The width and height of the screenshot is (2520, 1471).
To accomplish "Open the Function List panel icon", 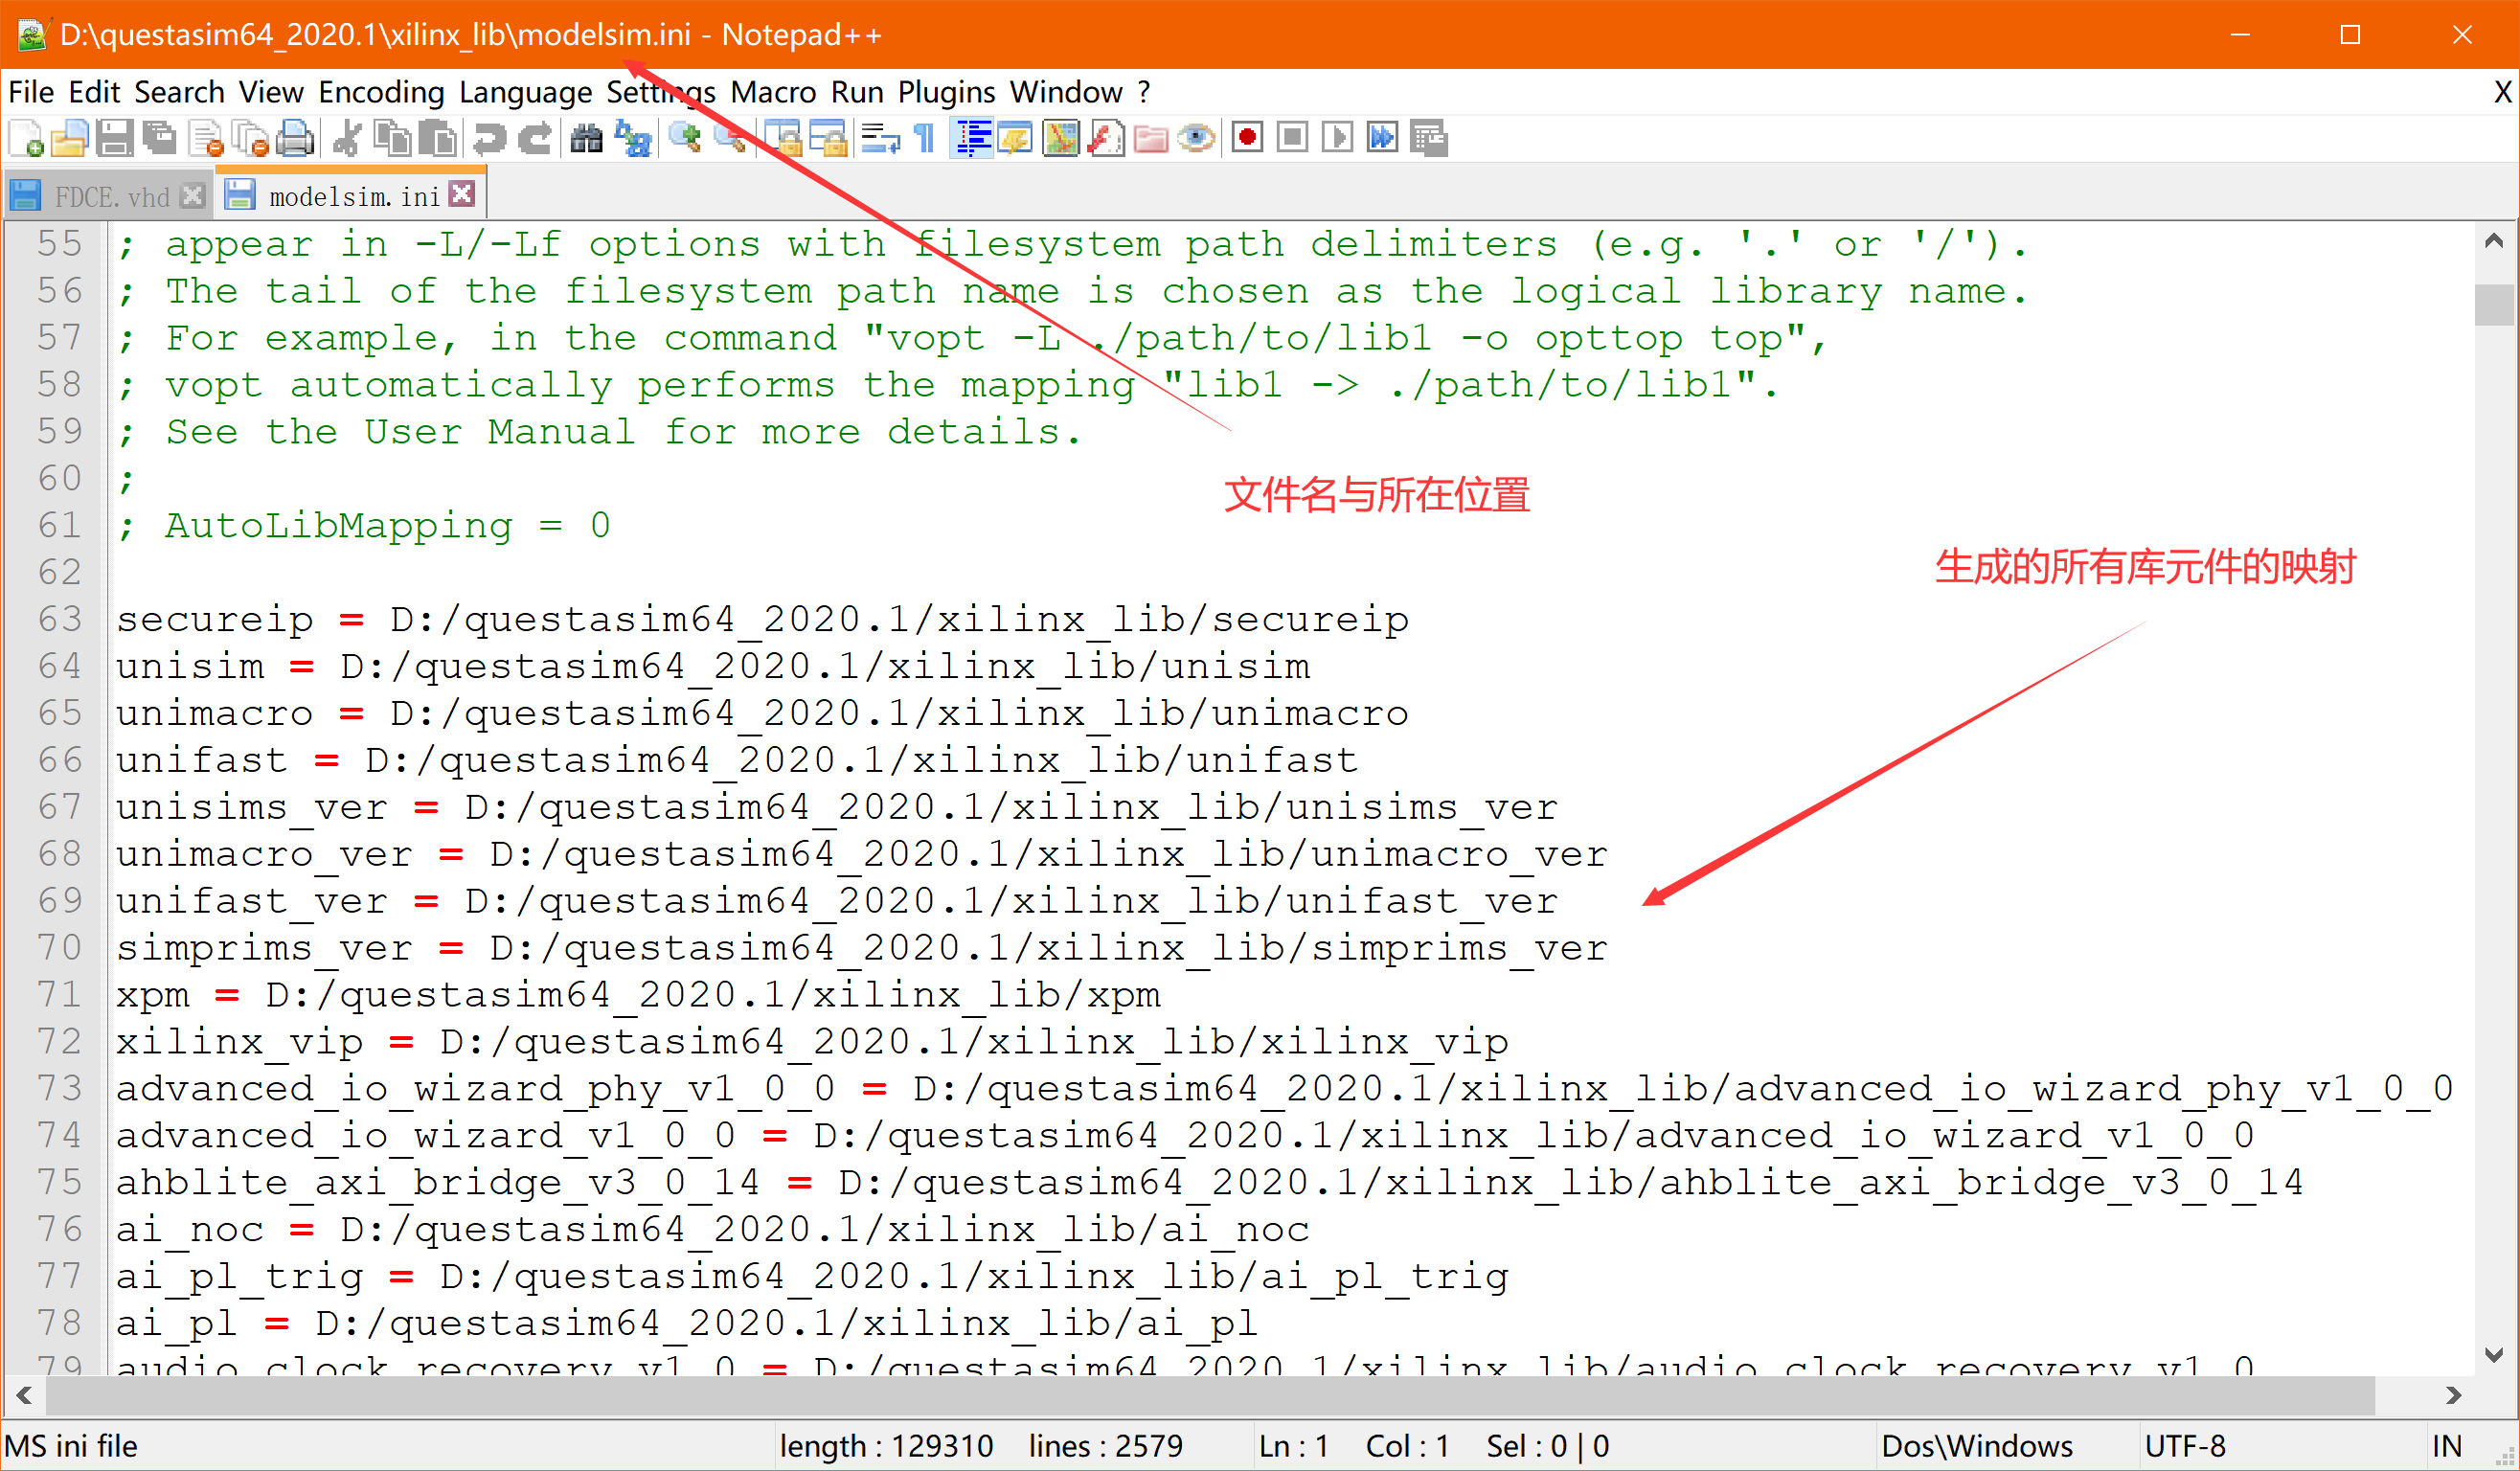I will coord(1106,139).
